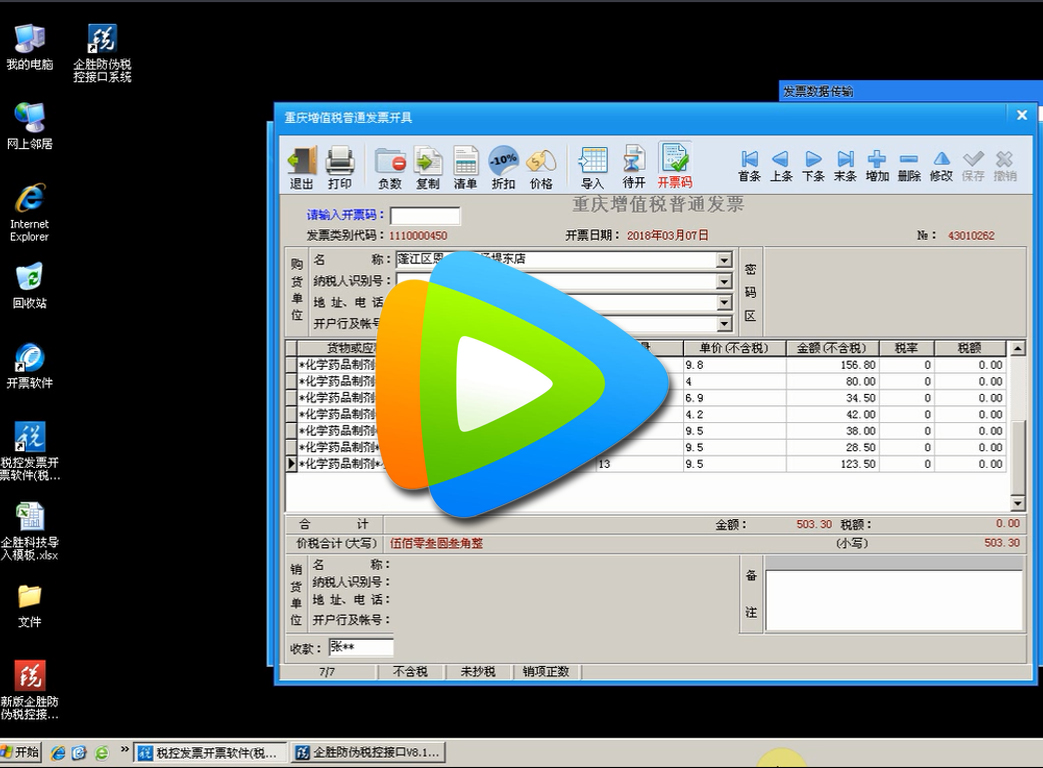Click the 金额(不含税) column header
The width and height of the screenshot is (1043, 768).
(x=832, y=348)
